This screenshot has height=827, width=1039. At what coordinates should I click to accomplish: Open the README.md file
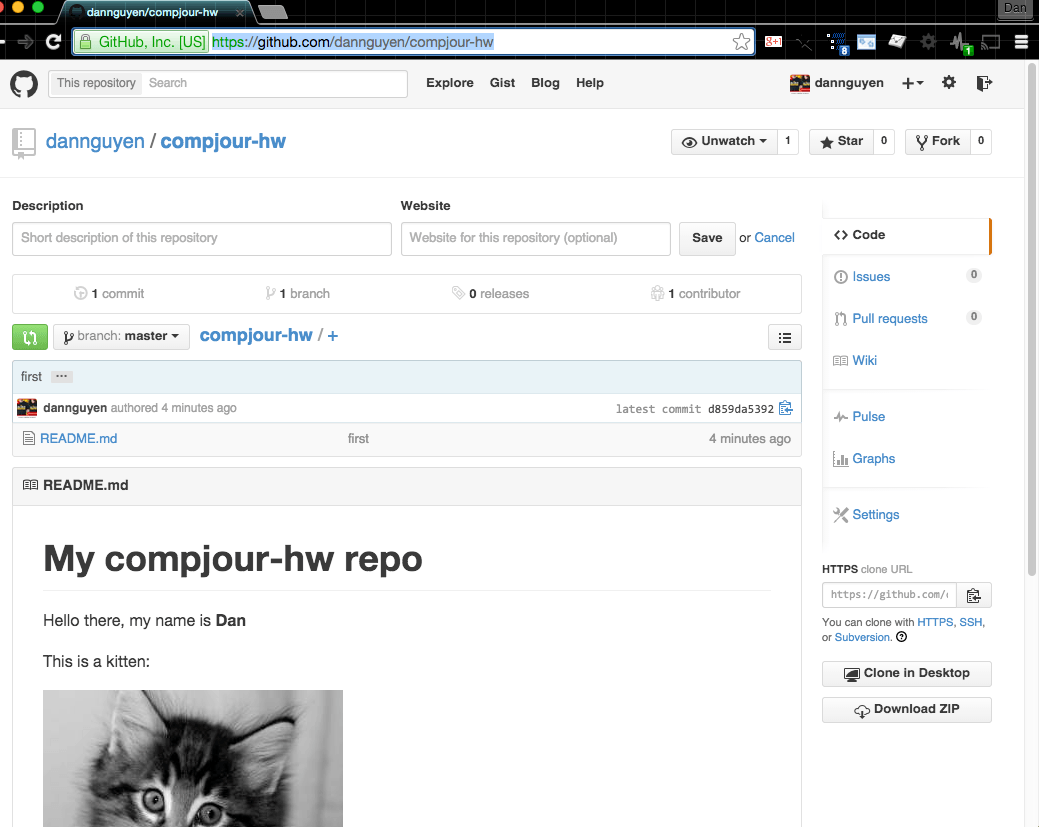(x=78, y=439)
